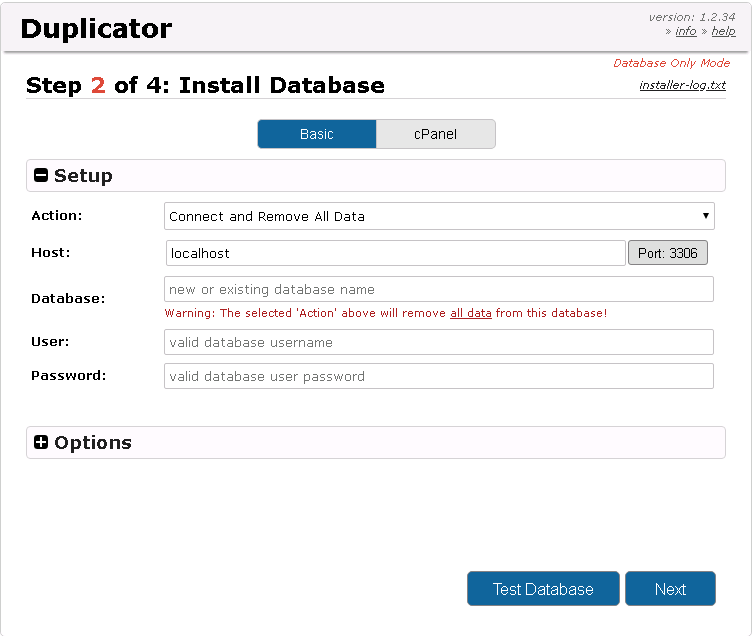Viewport: 754px width, 636px height.
Task: Click the Duplicator title in header
Action: pyautogui.click(x=96, y=28)
